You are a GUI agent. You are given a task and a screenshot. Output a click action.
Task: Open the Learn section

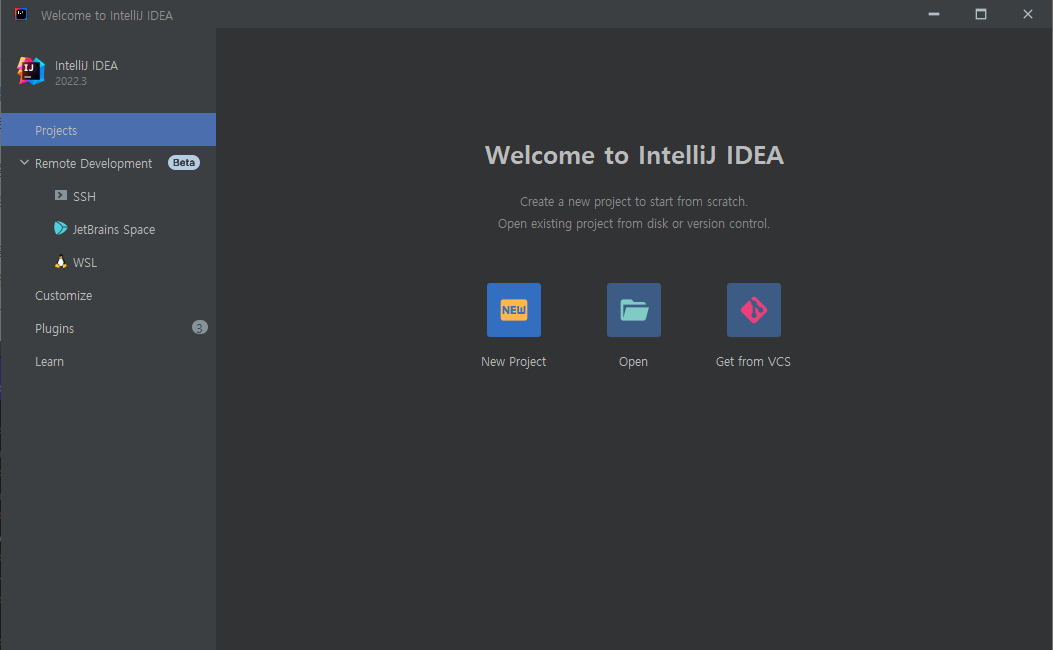[49, 361]
